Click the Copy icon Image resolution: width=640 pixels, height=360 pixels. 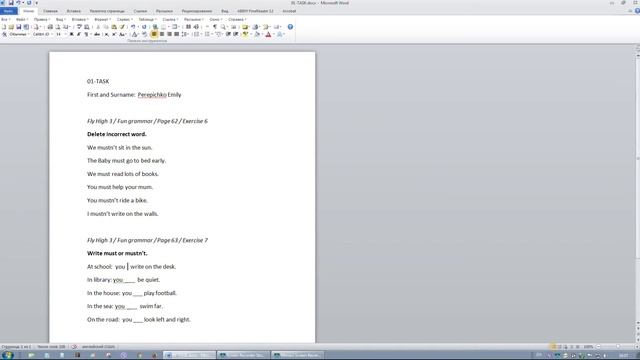coord(106,27)
